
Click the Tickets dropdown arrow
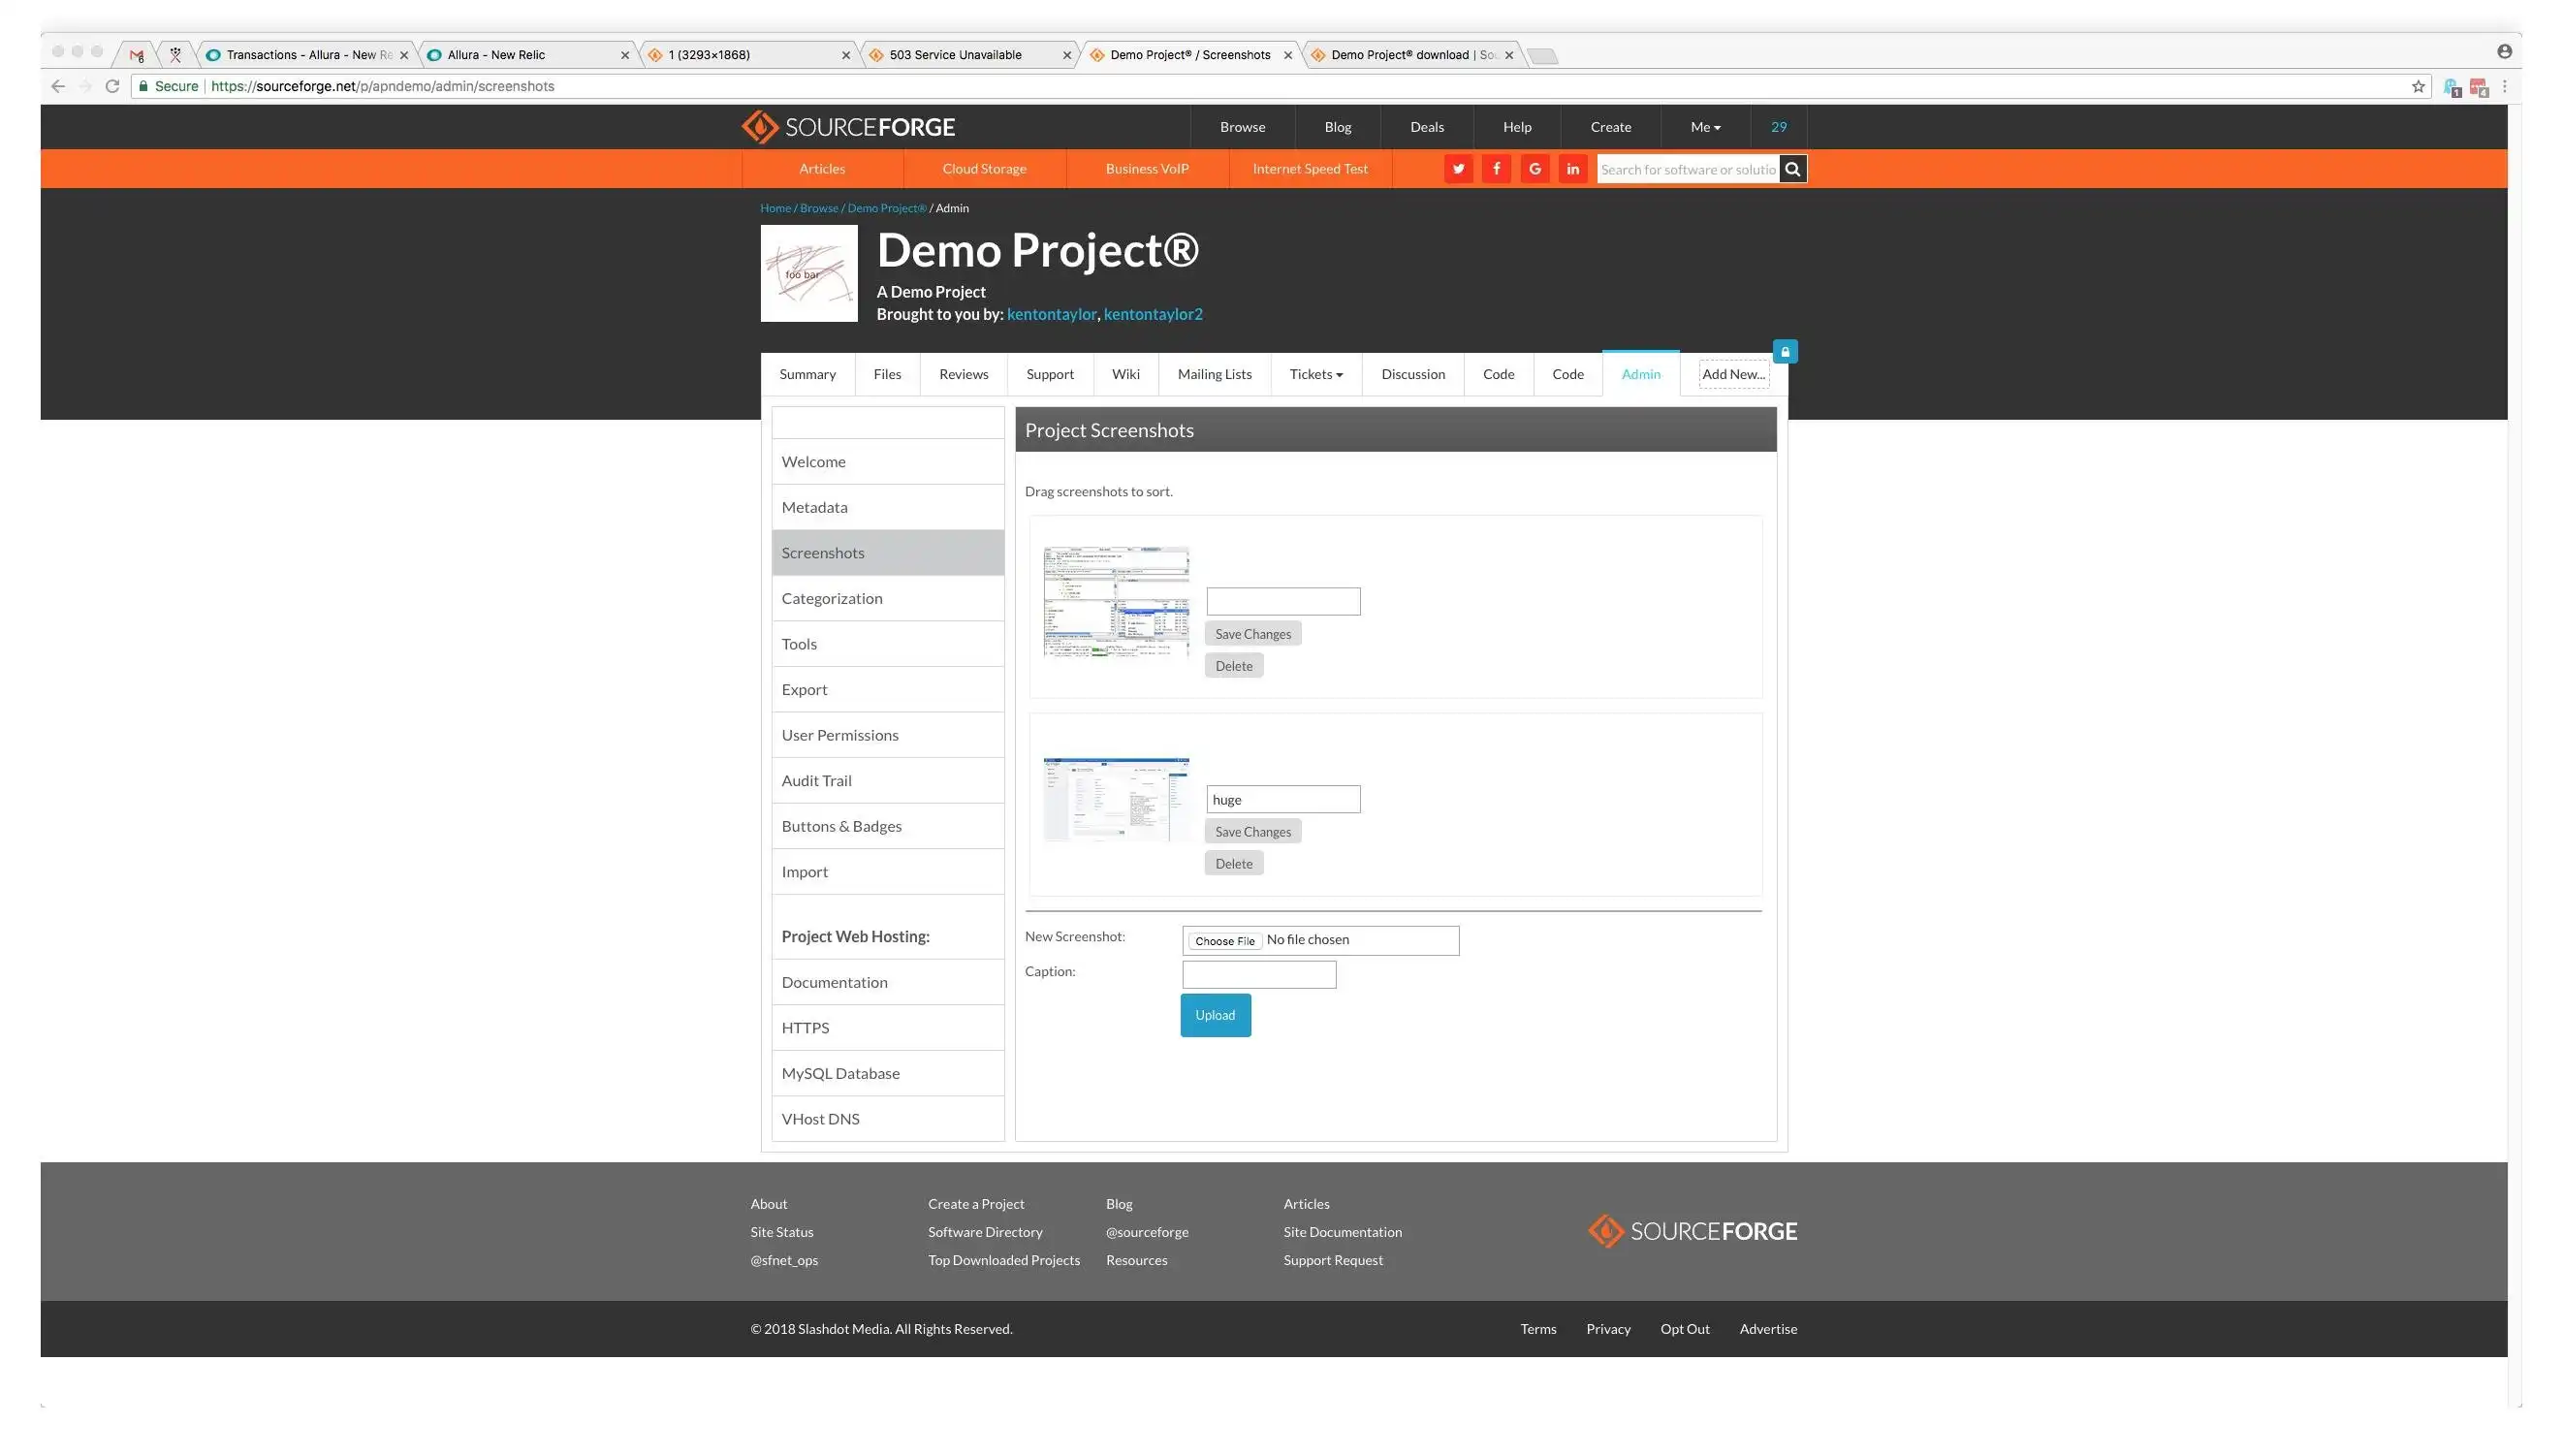coord(1340,373)
